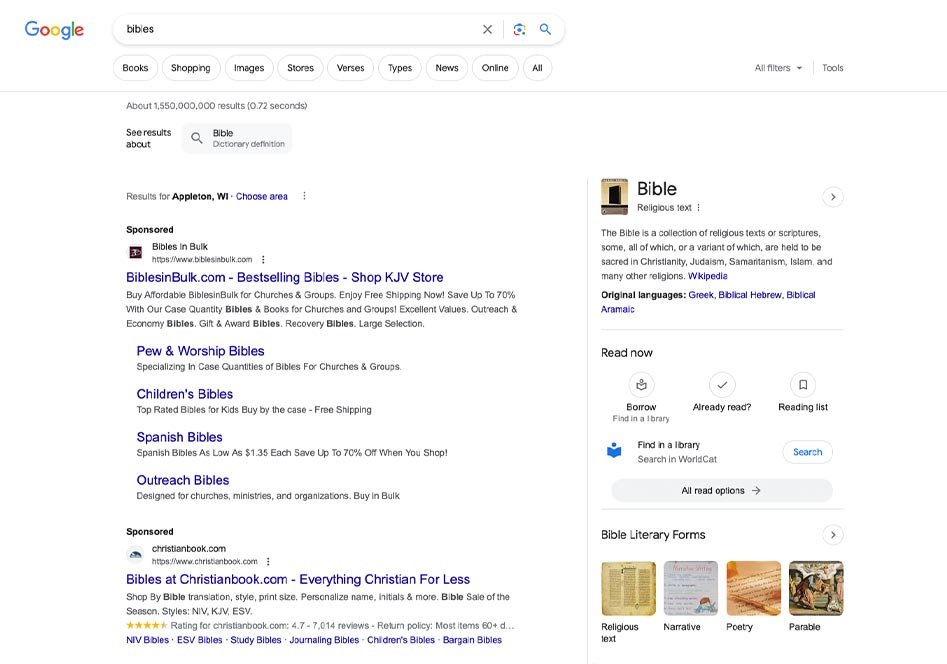947x664 pixels.
Task: Open three-dot menu next to Religious text
Action: [699, 207]
